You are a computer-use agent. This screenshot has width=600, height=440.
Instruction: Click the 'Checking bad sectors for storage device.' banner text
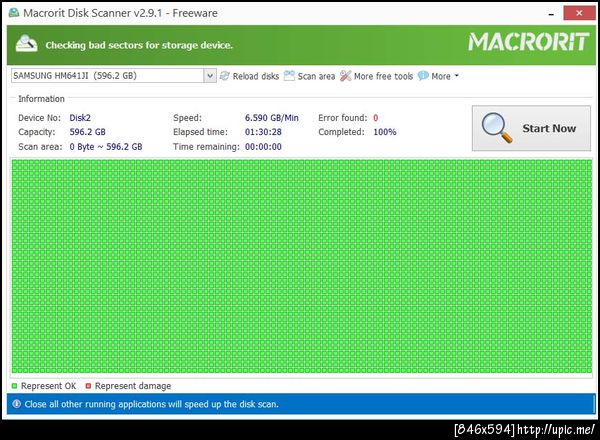(139, 45)
